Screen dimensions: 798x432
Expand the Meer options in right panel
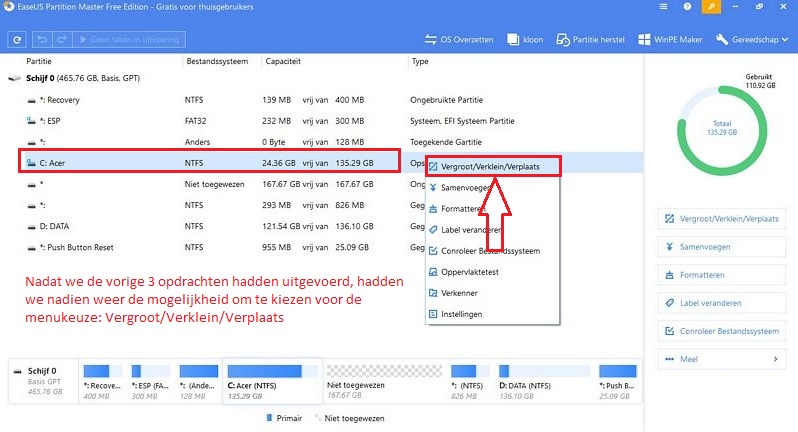click(722, 359)
